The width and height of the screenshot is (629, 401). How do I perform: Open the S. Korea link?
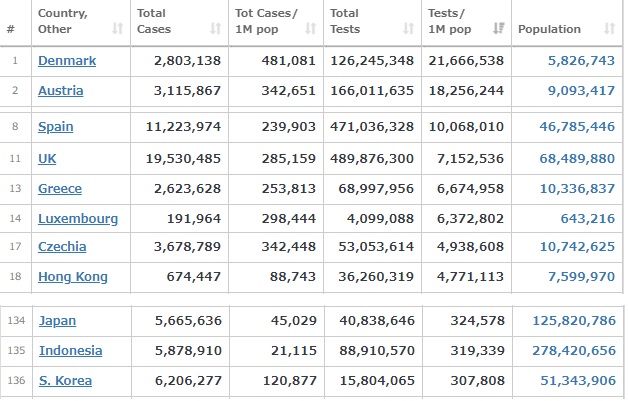tap(65, 380)
